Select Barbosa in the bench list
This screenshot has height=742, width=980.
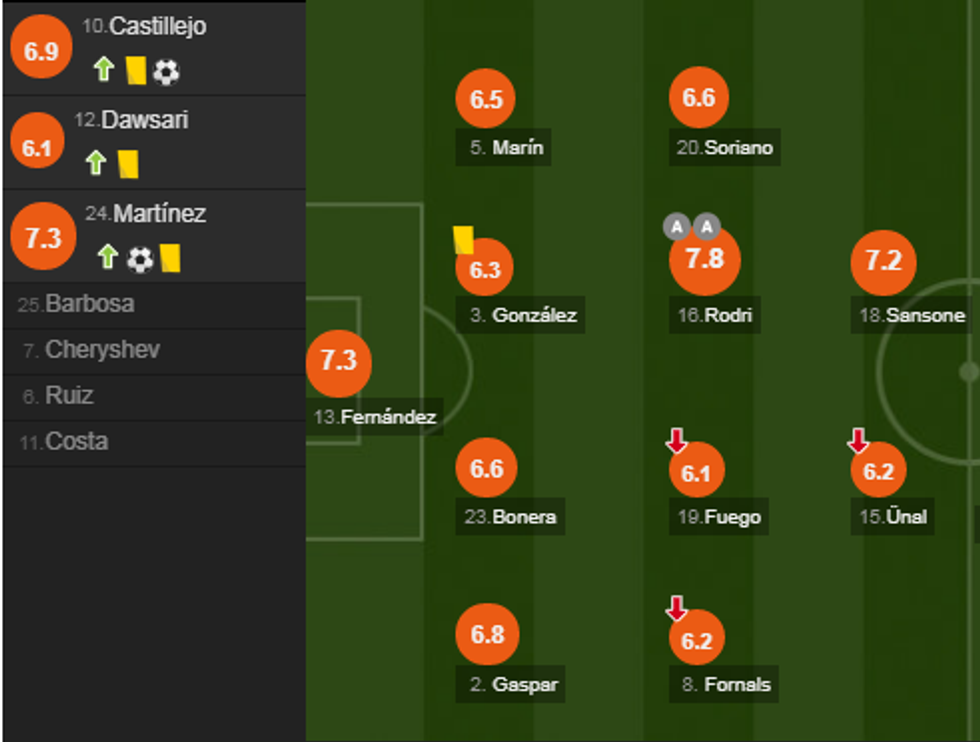coord(89,304)
